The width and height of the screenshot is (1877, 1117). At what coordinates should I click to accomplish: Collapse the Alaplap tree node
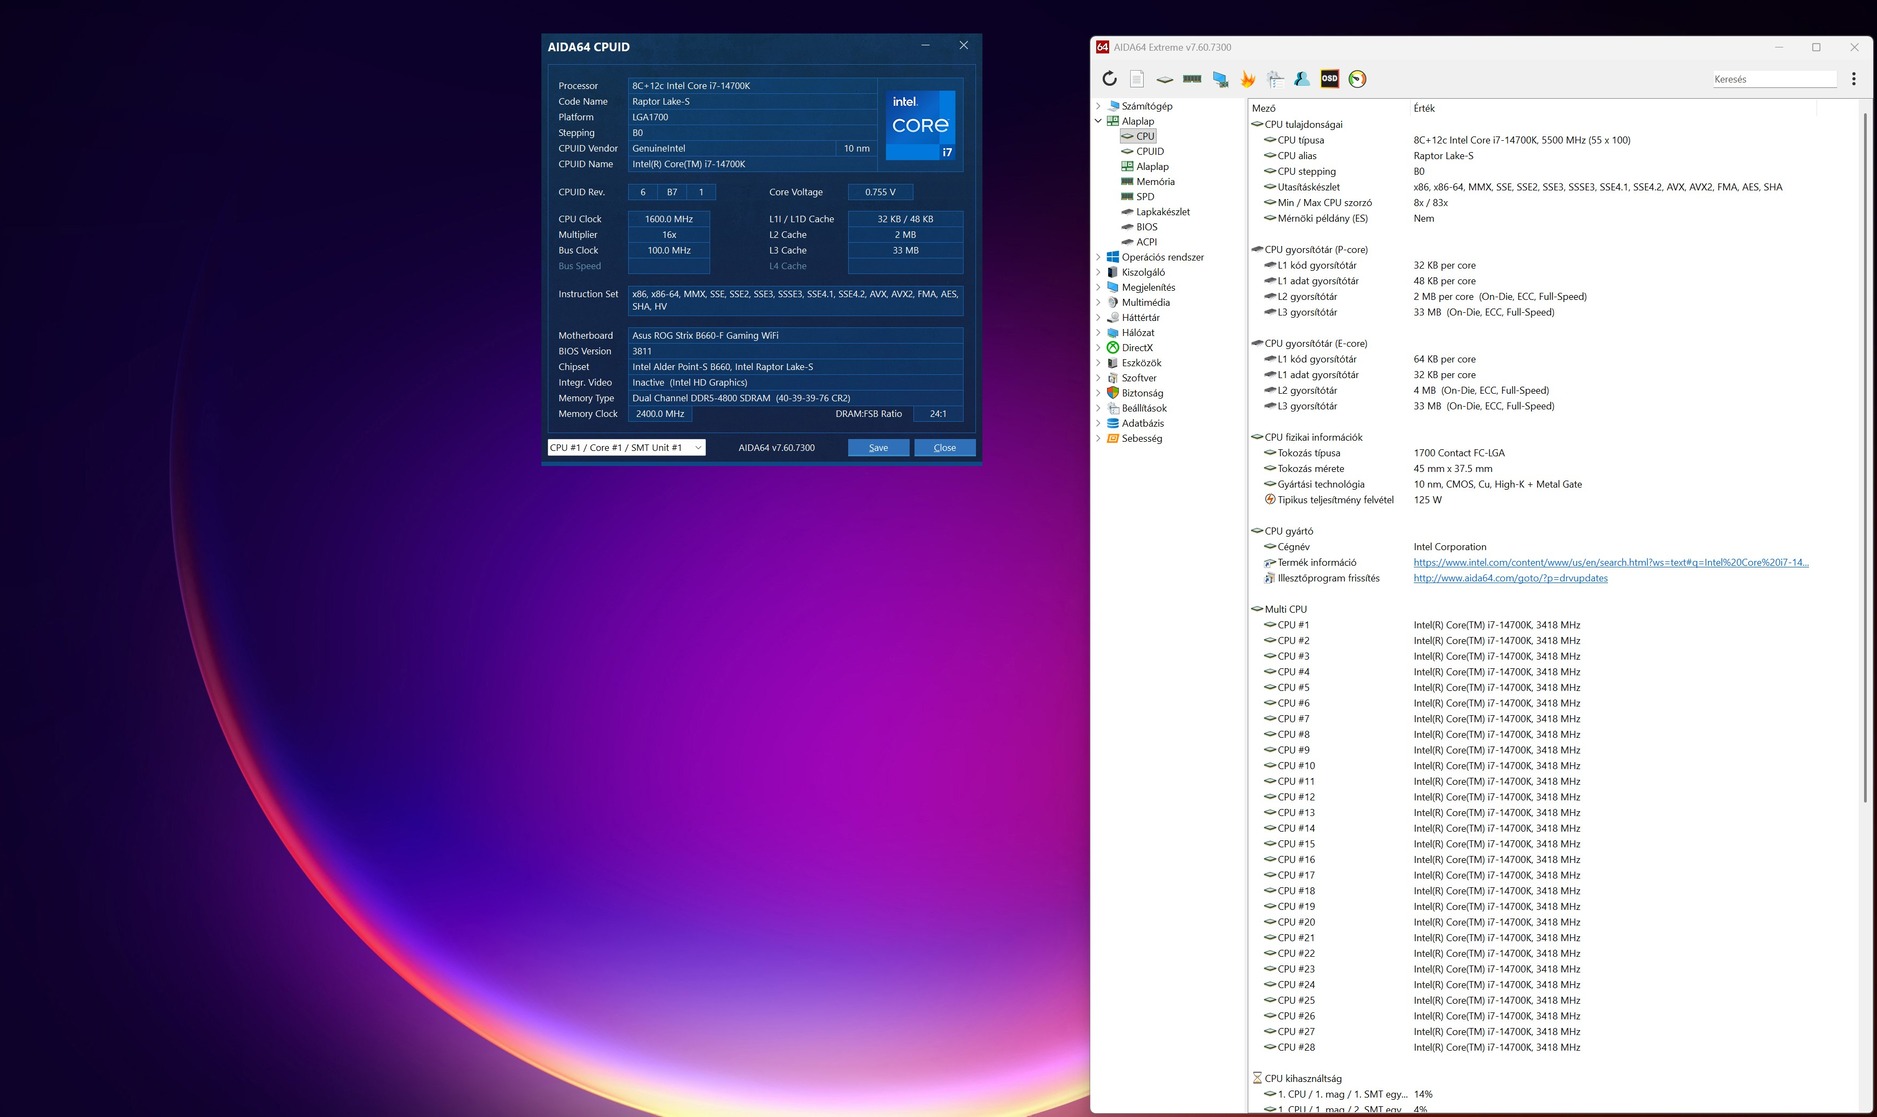pyautogui.click(x=1098, y=121)
